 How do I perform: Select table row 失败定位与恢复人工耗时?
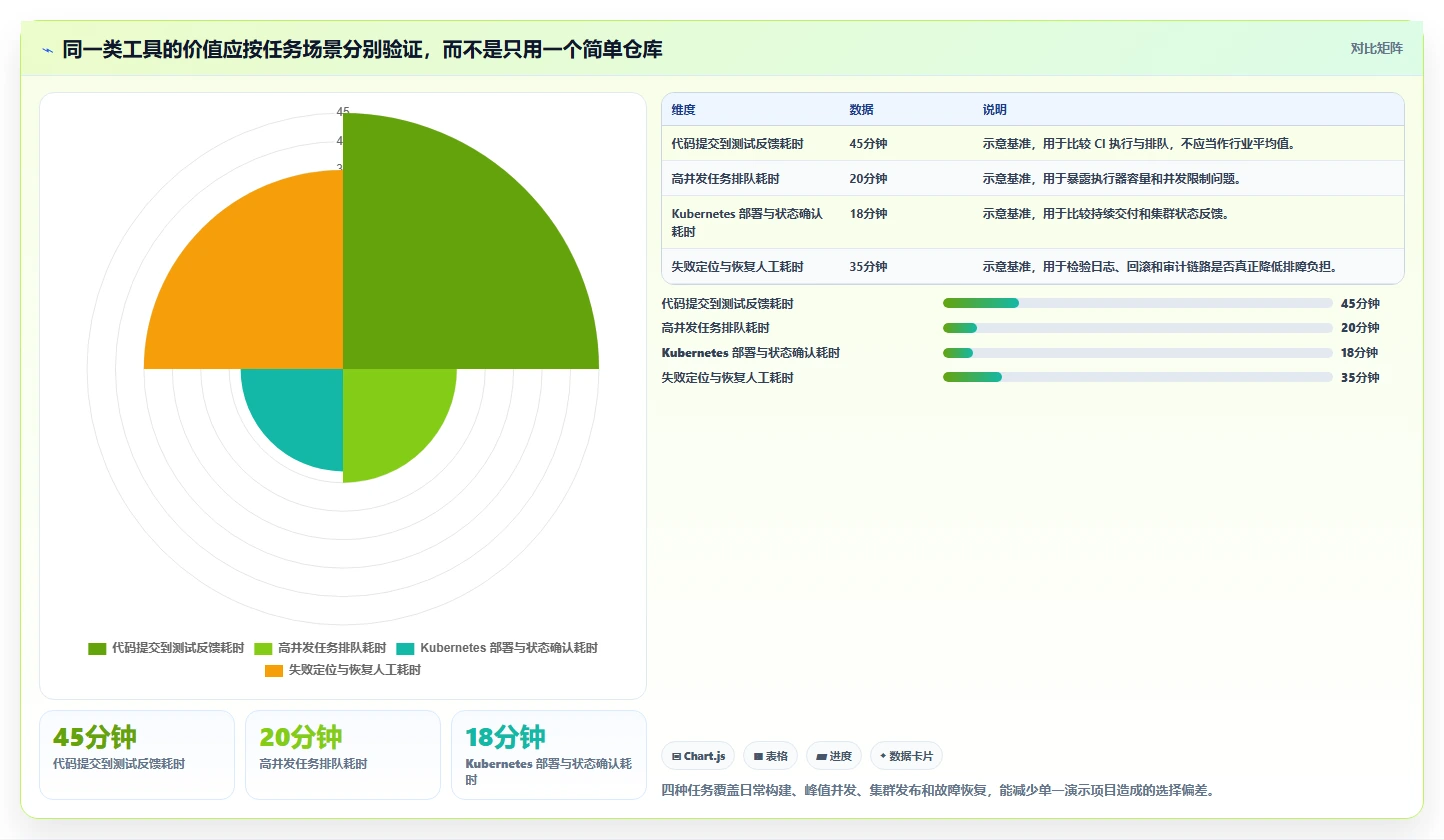(x=1033, y=266)
